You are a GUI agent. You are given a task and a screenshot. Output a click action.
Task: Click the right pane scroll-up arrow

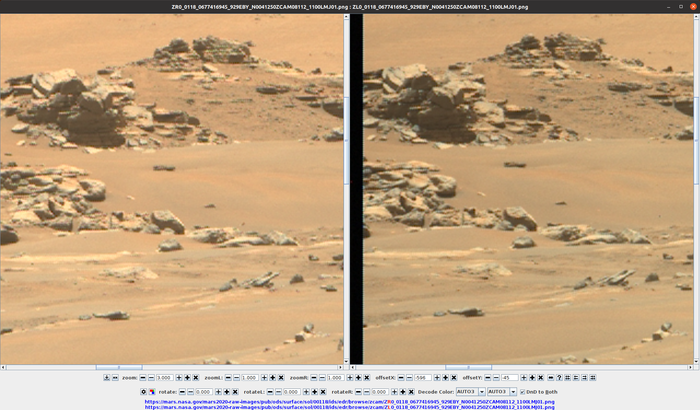[x=696, y=17]
